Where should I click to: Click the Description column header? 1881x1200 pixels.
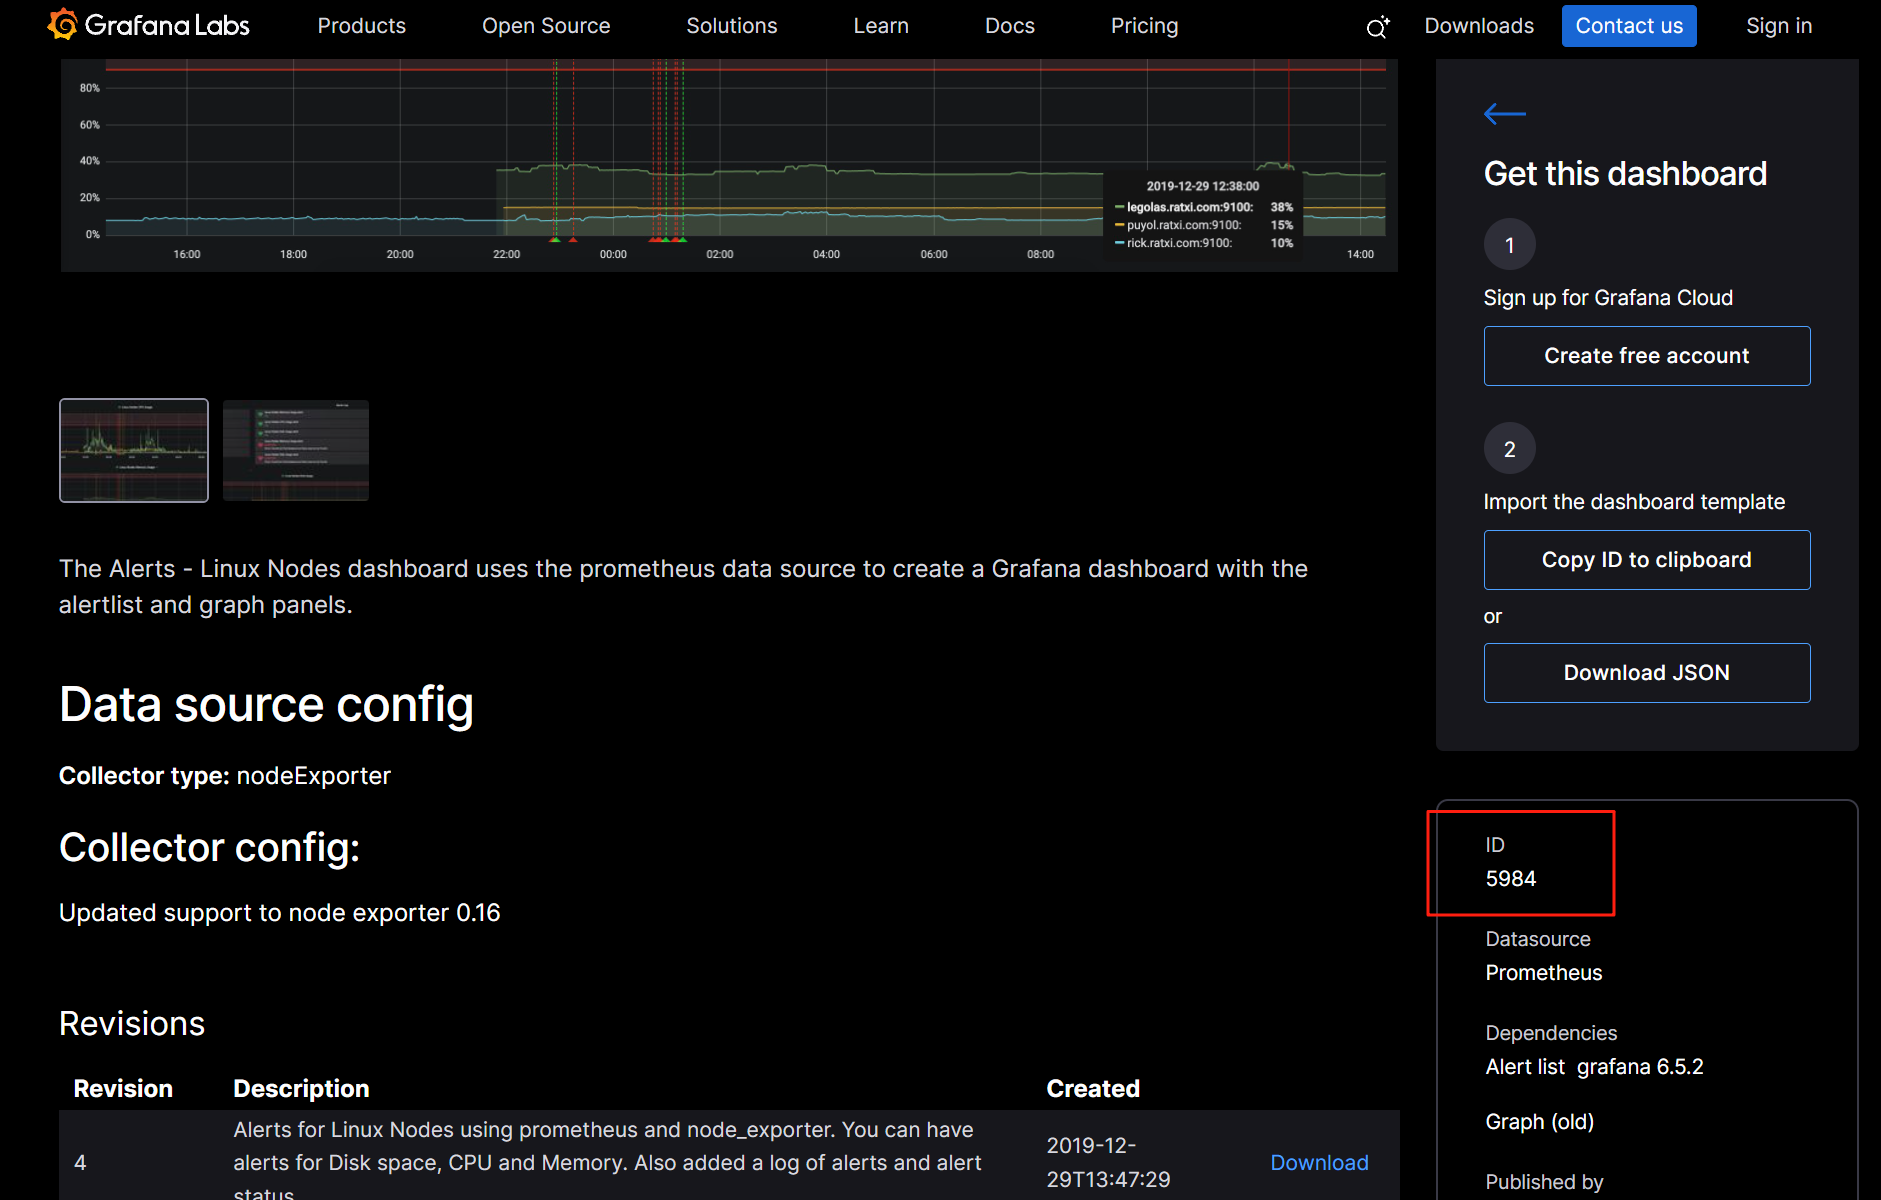click(301, 1089)
